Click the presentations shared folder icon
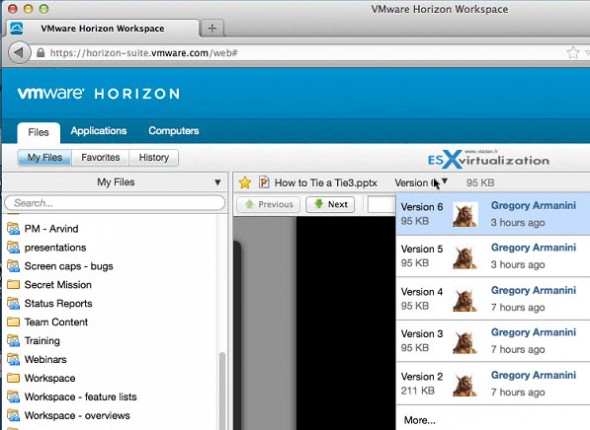Screen dimensions: 590x430 [x=14, y=247]
